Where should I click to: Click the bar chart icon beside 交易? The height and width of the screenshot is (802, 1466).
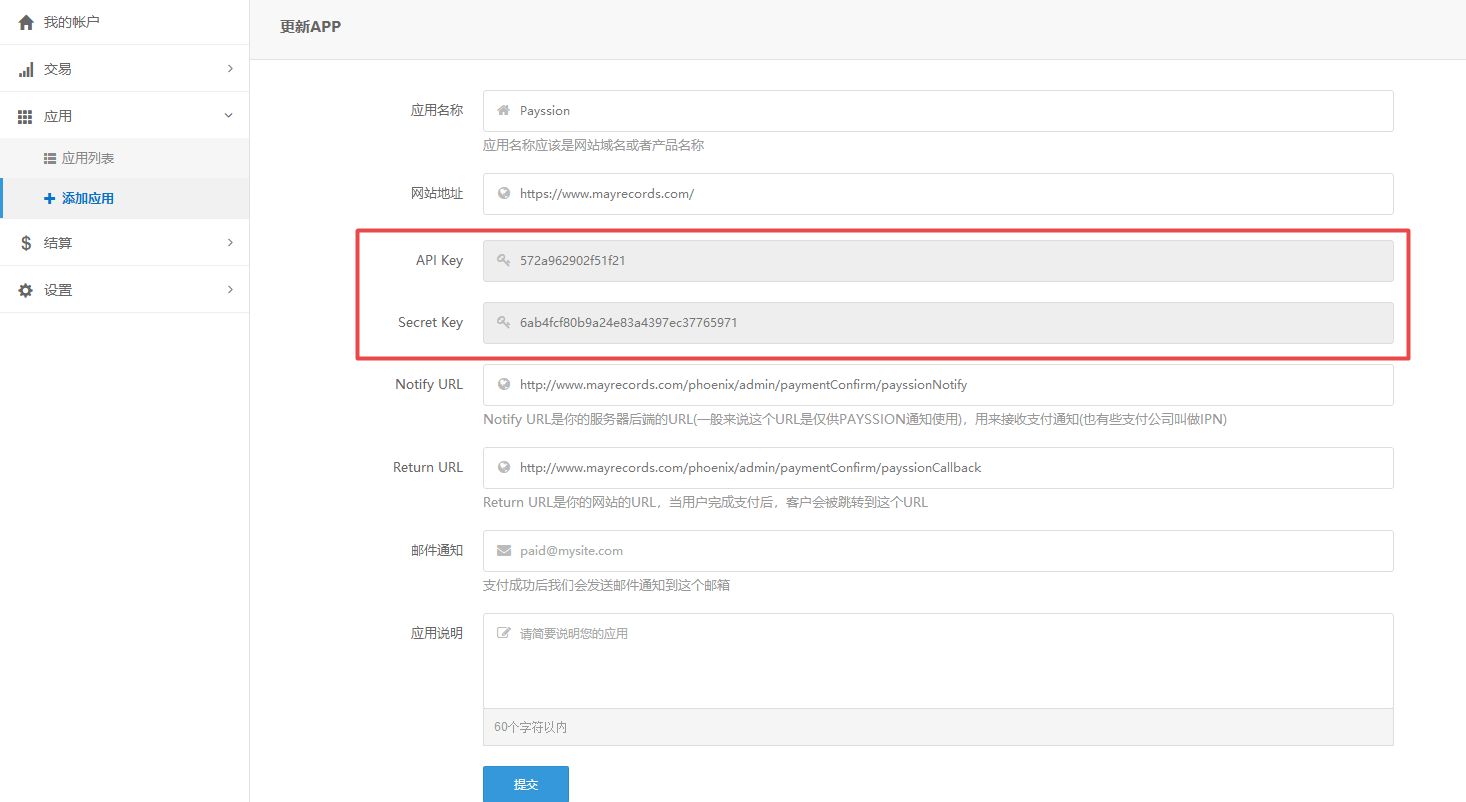click(x=26, y=70)
